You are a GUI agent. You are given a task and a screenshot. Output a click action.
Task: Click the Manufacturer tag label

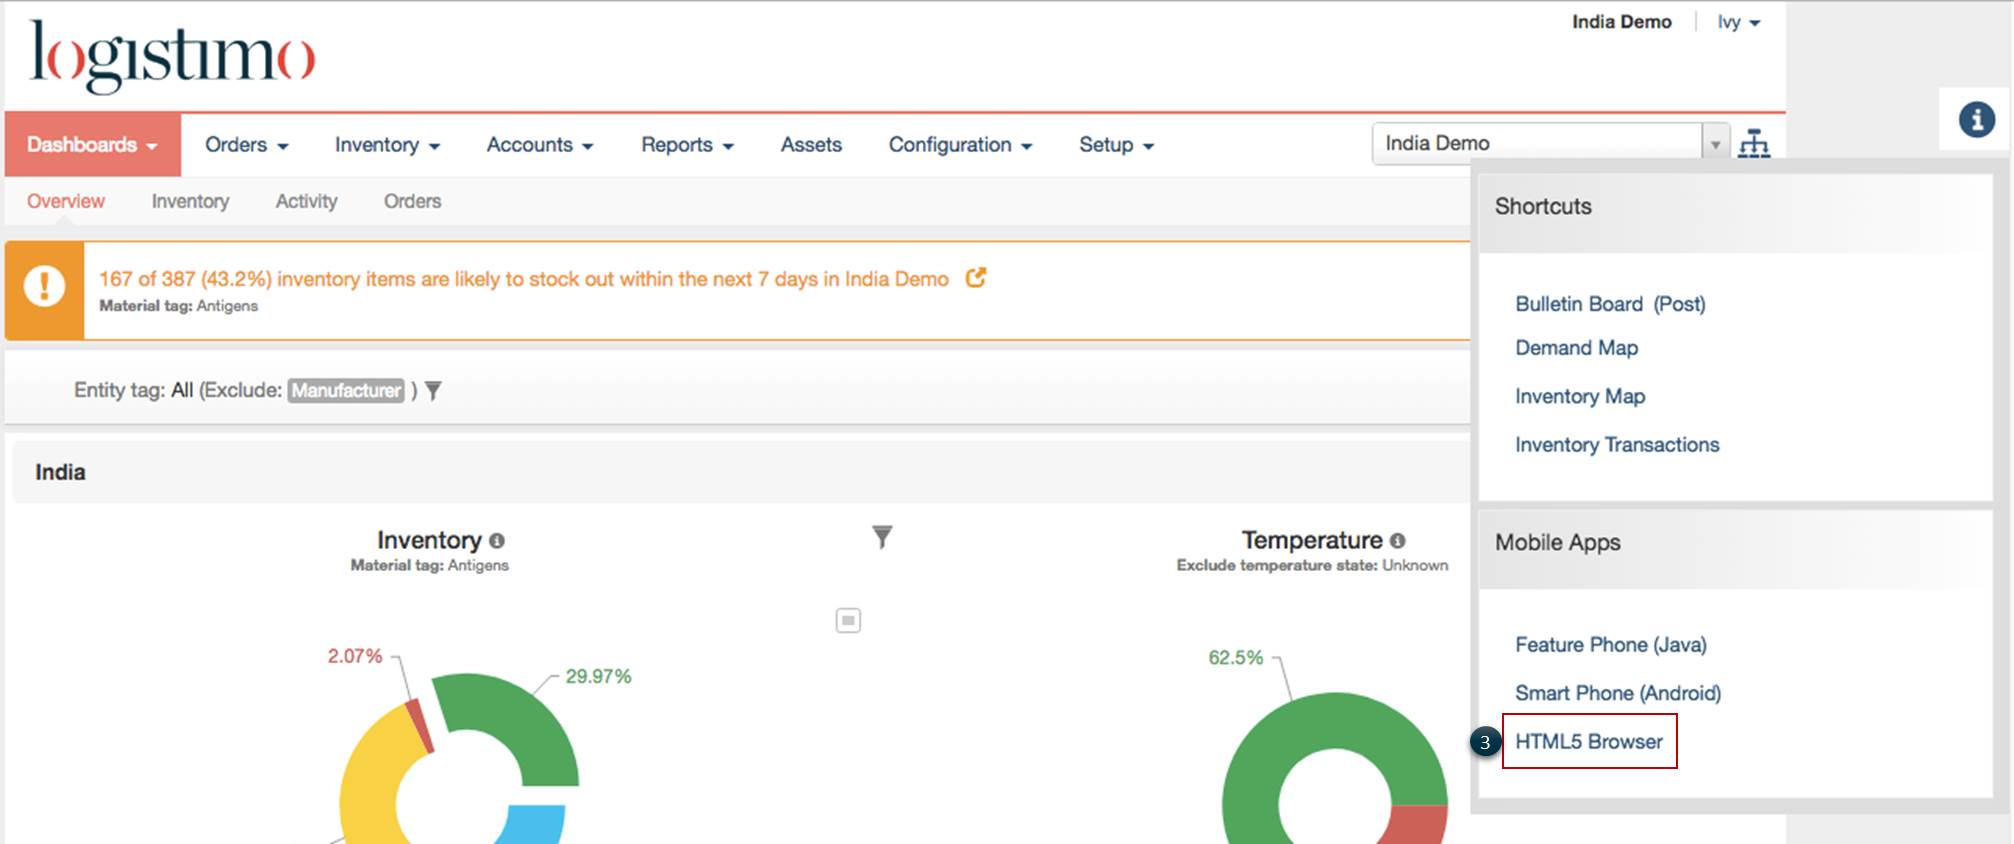pos(346,391)
